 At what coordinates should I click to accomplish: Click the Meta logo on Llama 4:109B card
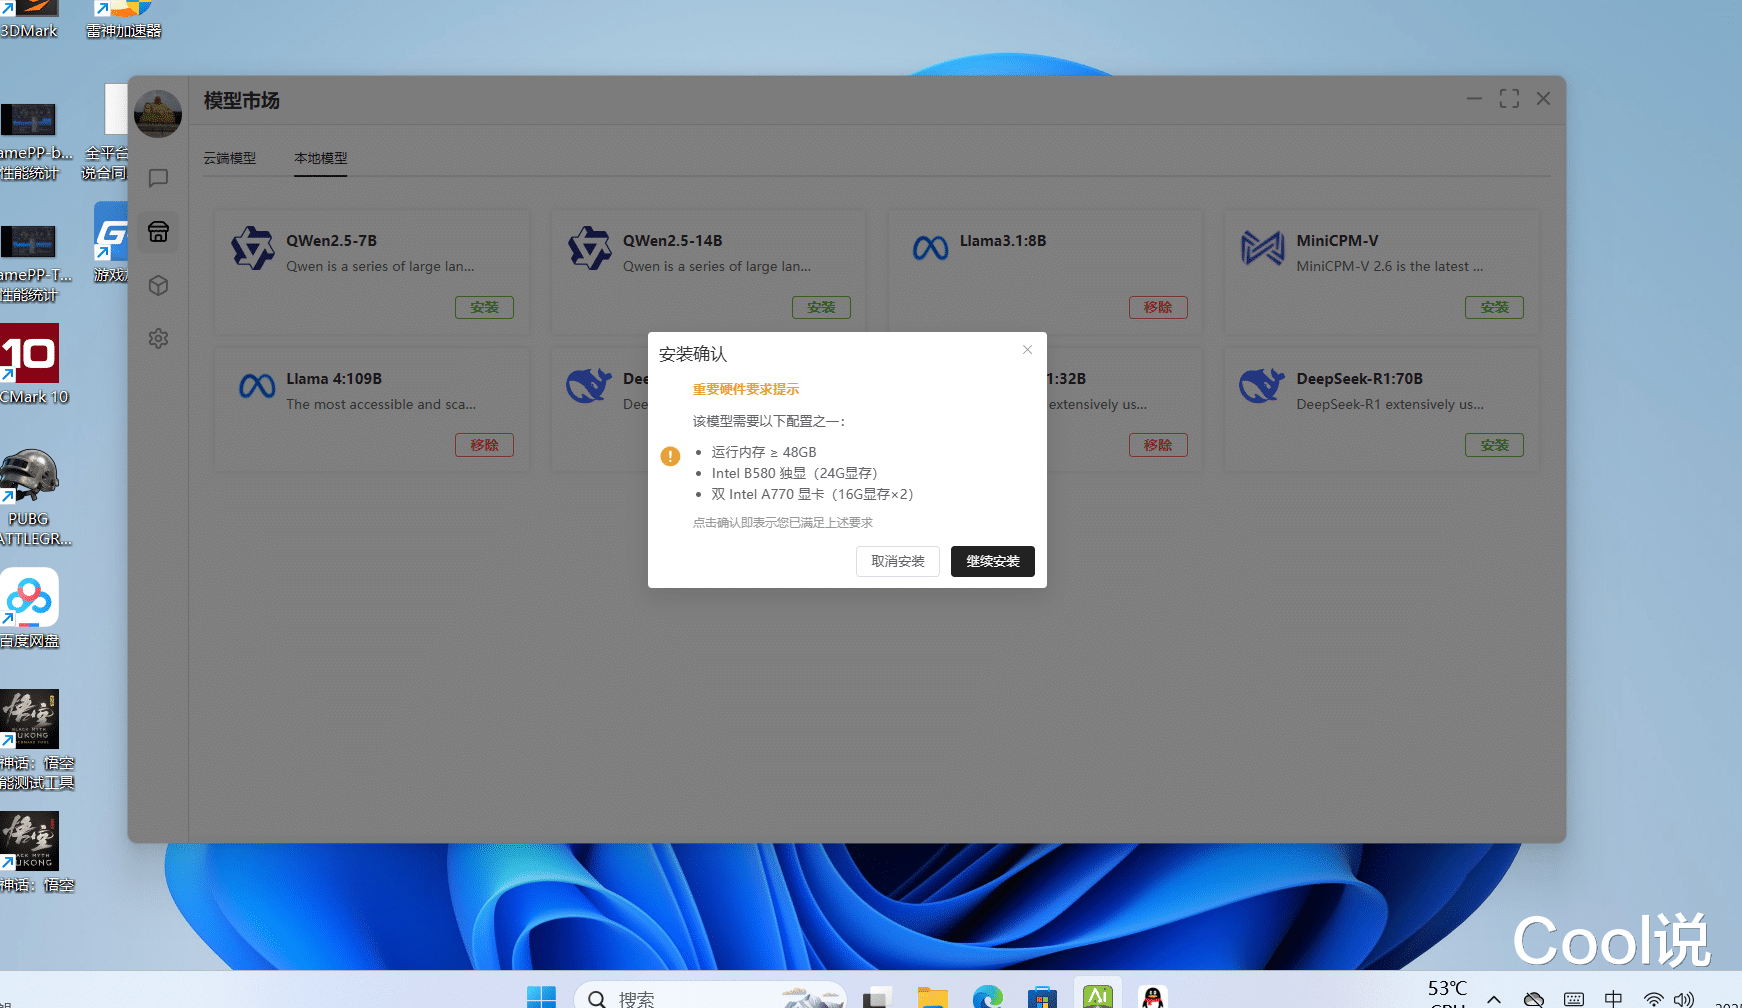(x=257, y=386)
